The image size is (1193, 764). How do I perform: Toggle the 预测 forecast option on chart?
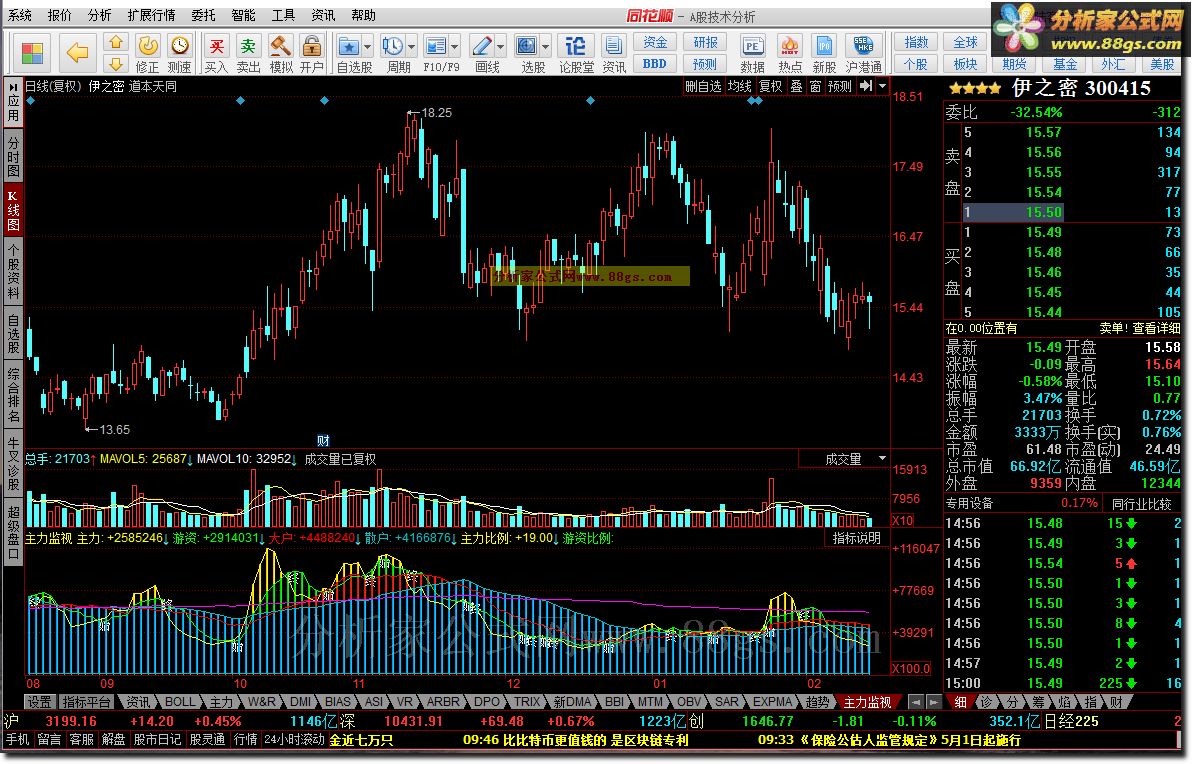click(840, 86)
